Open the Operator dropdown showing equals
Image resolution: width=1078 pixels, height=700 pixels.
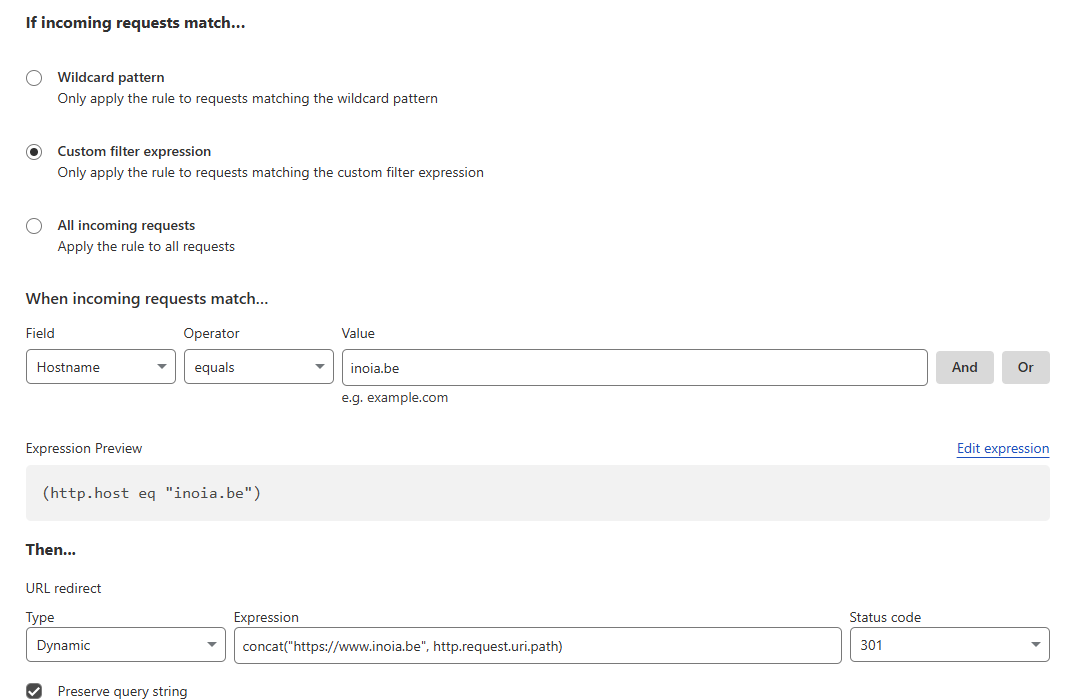258,367
